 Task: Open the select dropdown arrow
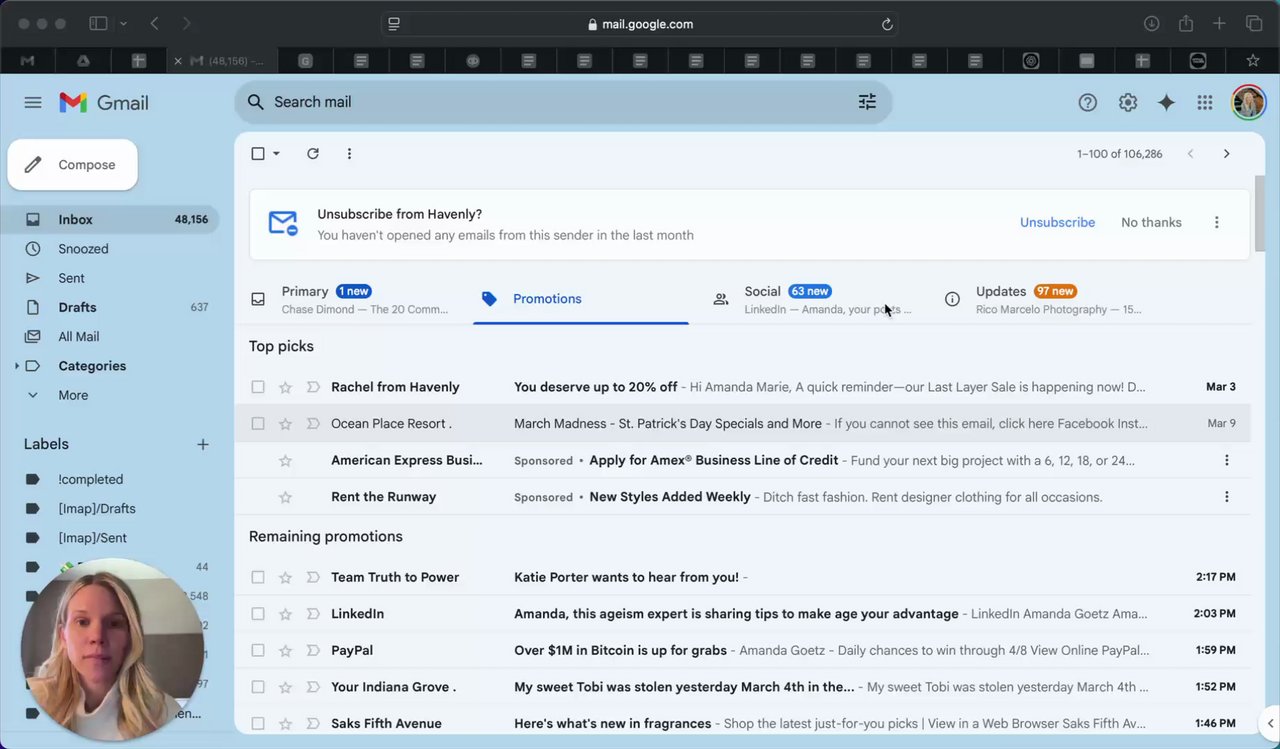pyautogui.click(x=276, y=154)
